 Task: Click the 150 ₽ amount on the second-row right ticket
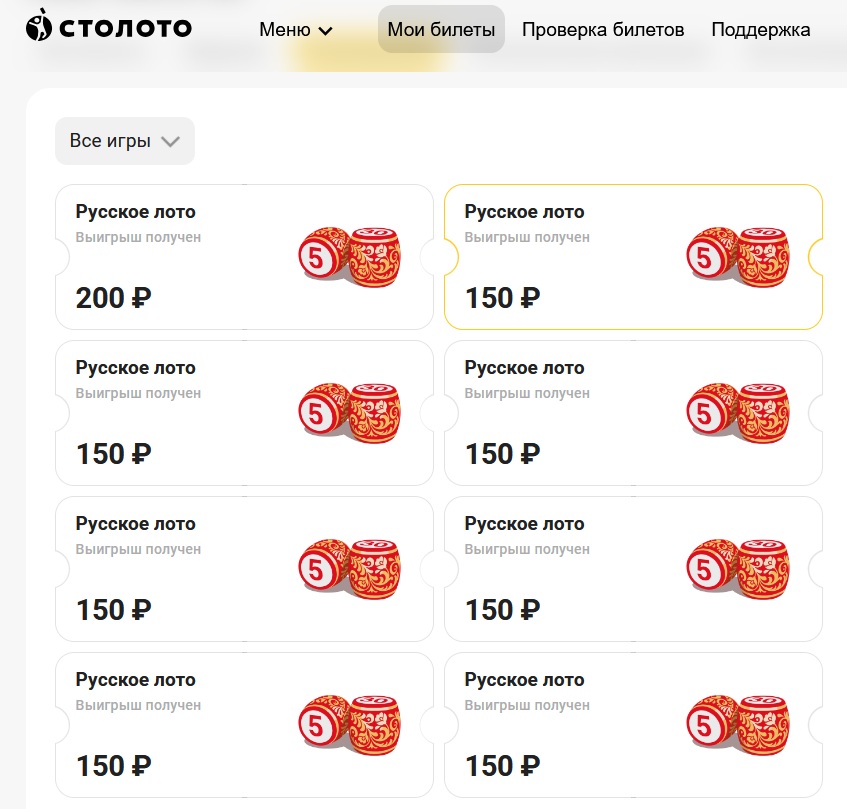pyautogui.click(x=502, y=454)
